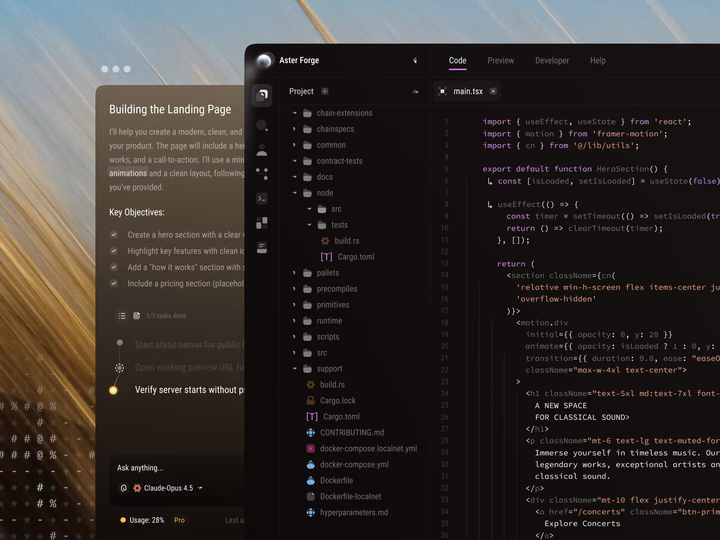Open the source control branch sidebar icon
Viewport: 720px width, 540px height.
point(262,174)
